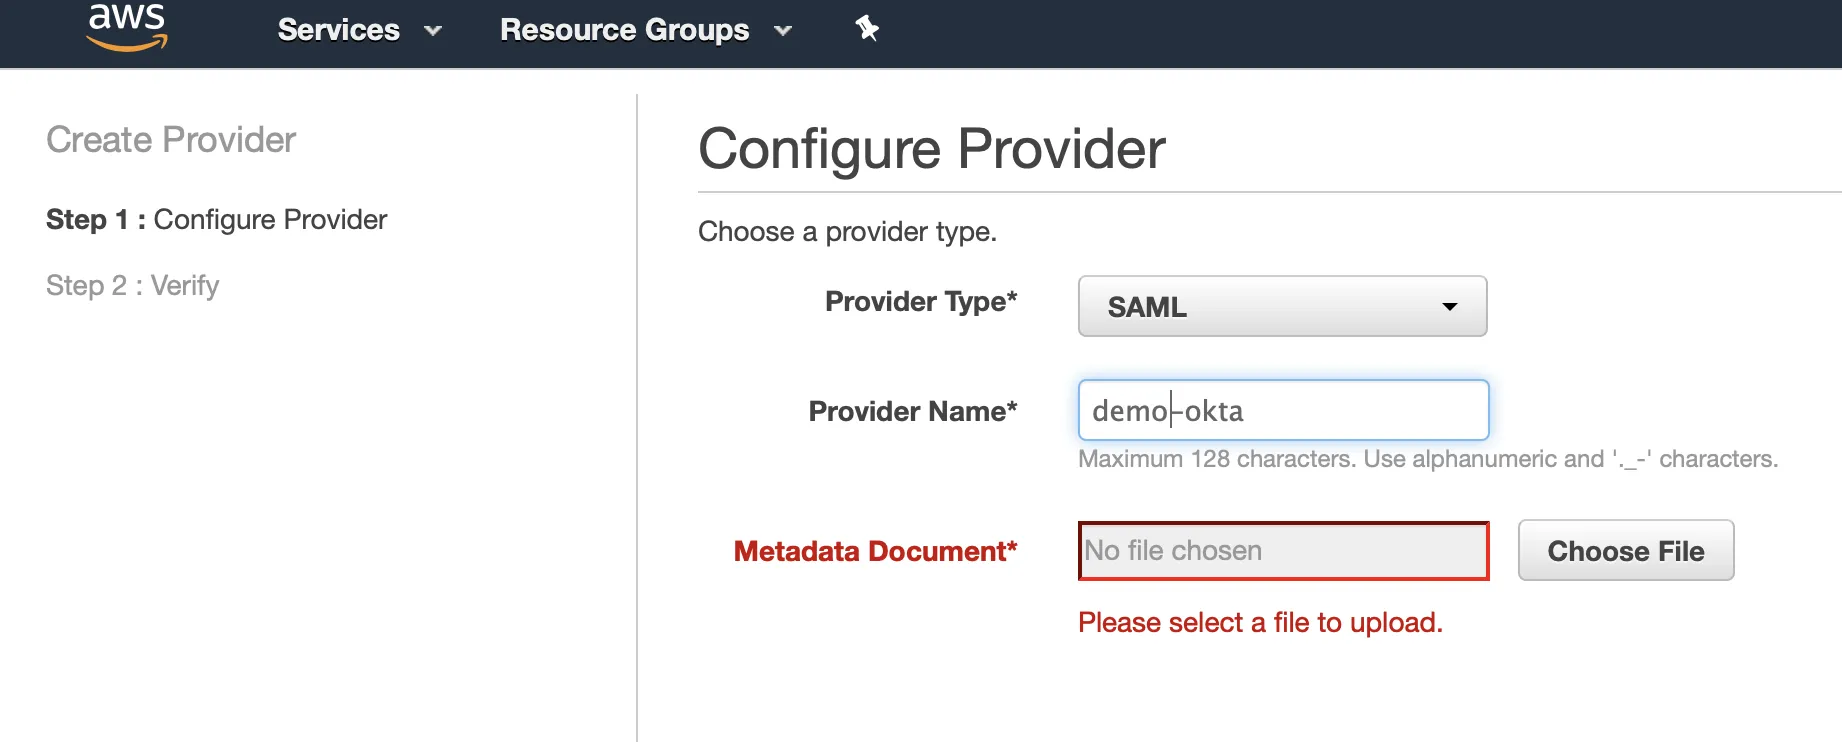The image size is (1842, 742).
Task: Click the No file chosen field
Action: point(1283,551)
